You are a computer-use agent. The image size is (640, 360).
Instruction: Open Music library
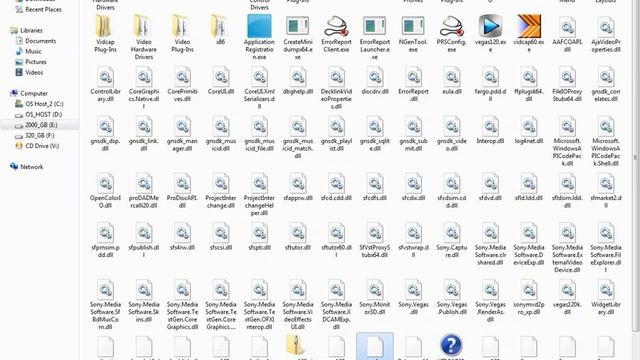coord(33,51)
